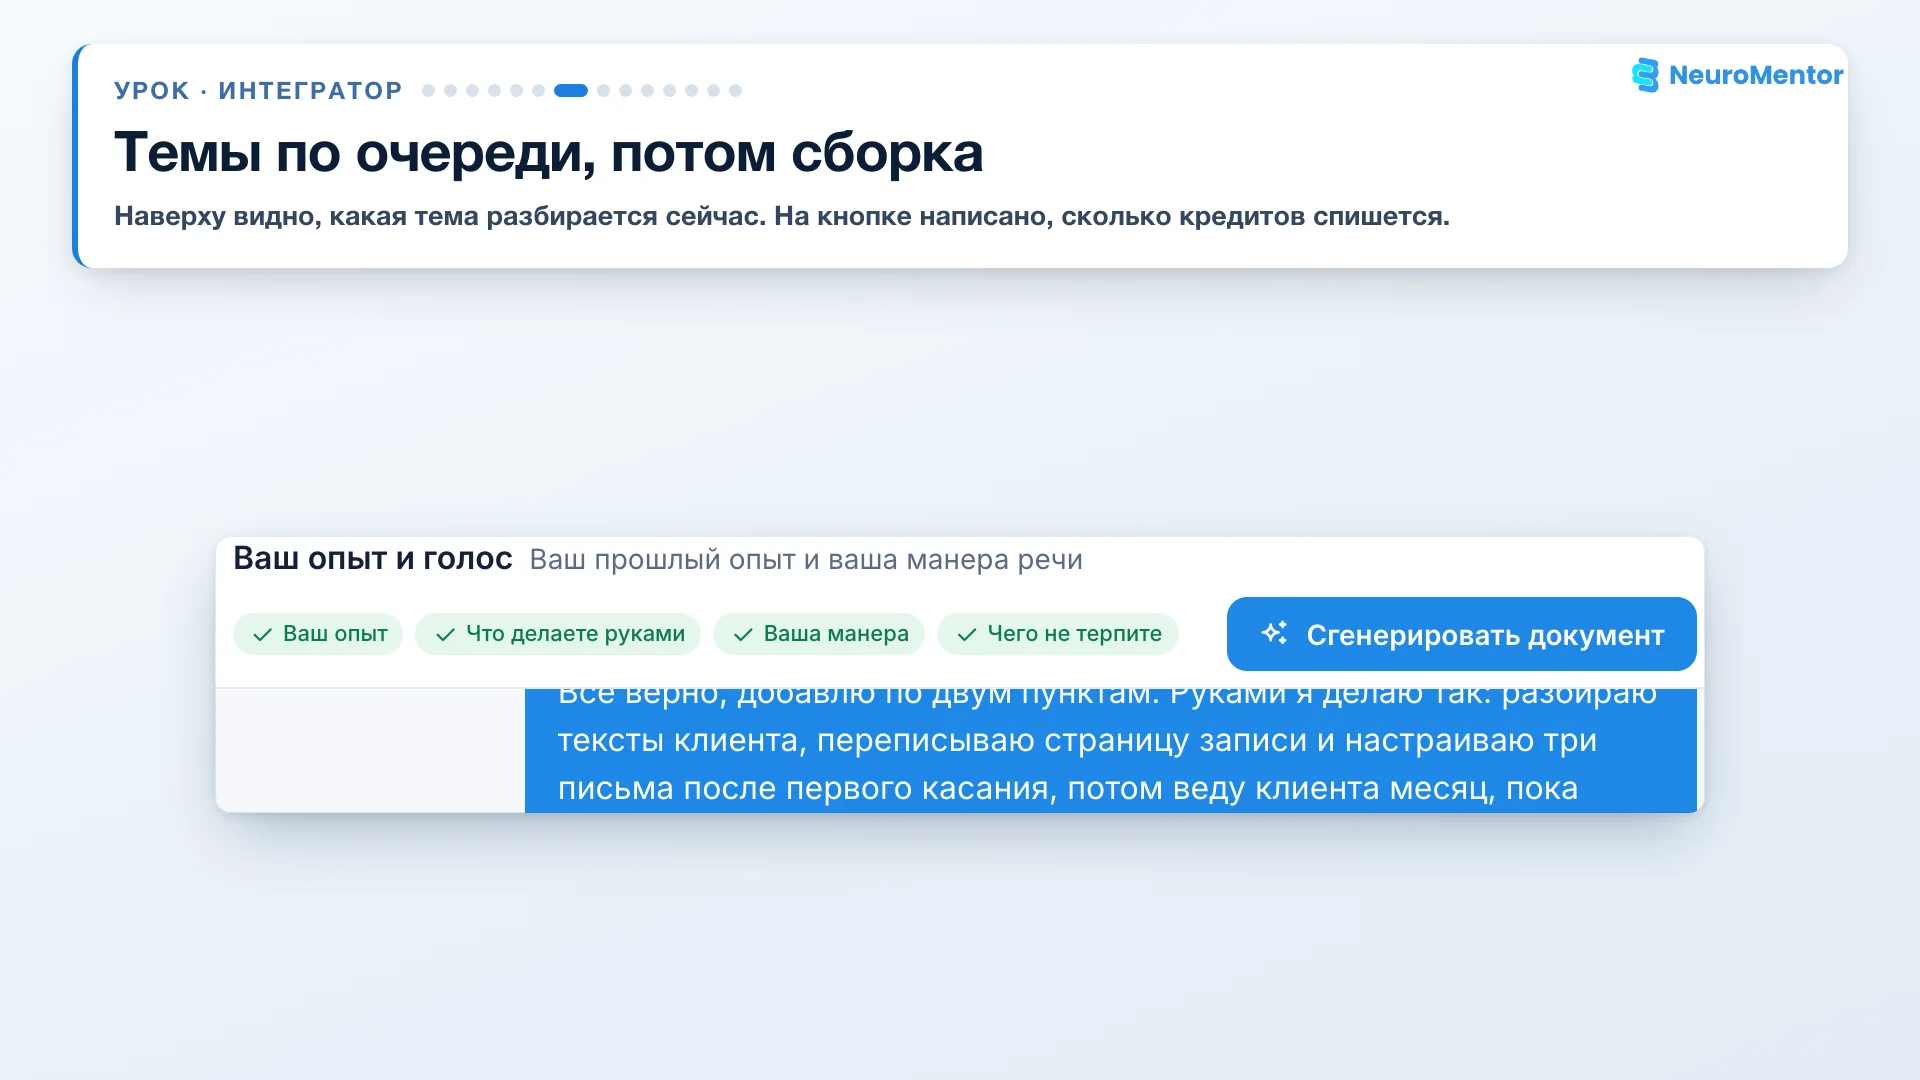Click the NeuroMentor brand name
Image resolution: width=1920 pixels, height=1080 pixels.
(1756, 75)
